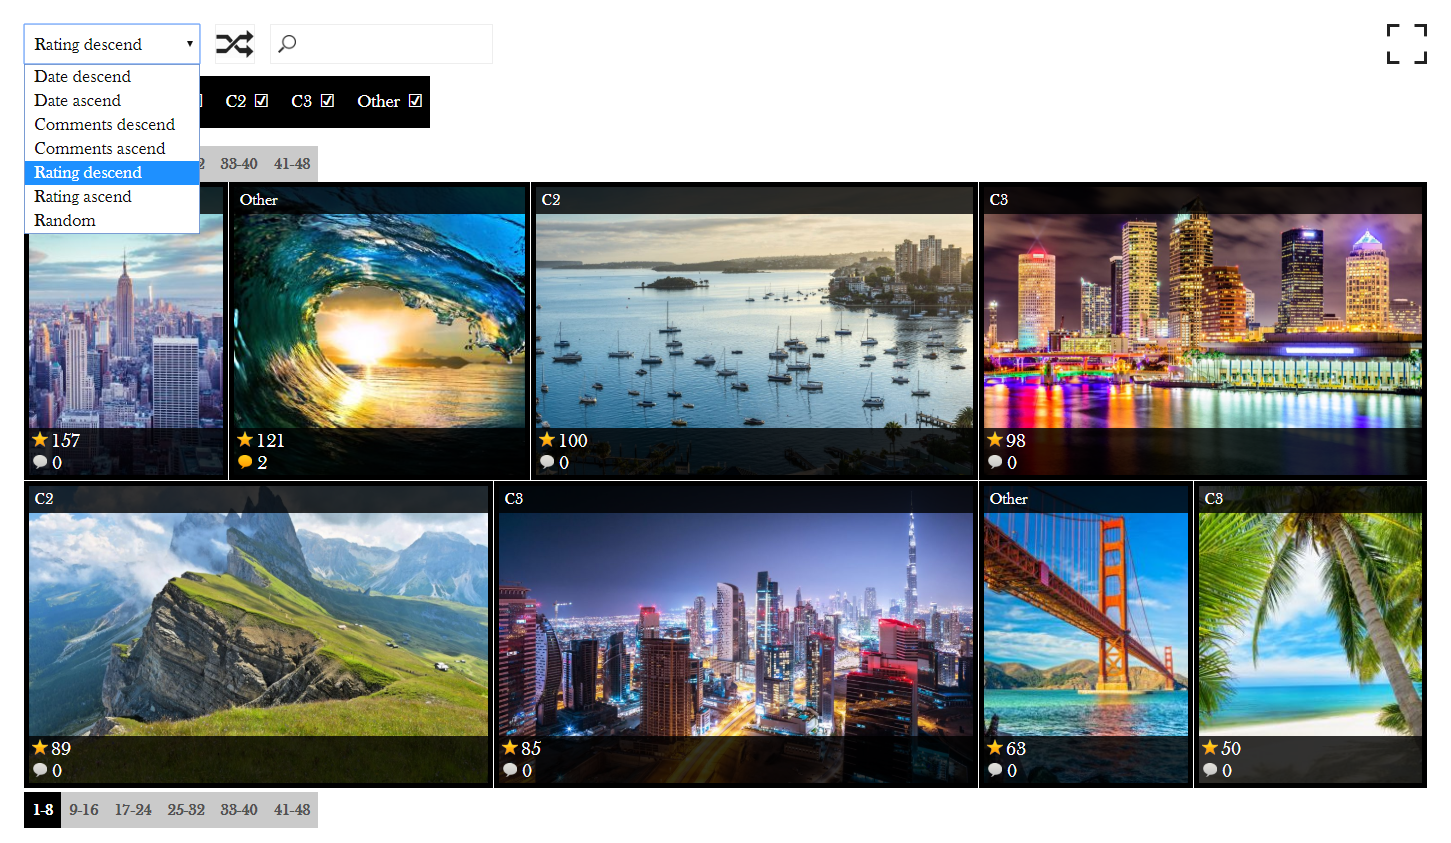
Task: Click the comment bubble on the New York skyline image
Action: pos(40,462)
